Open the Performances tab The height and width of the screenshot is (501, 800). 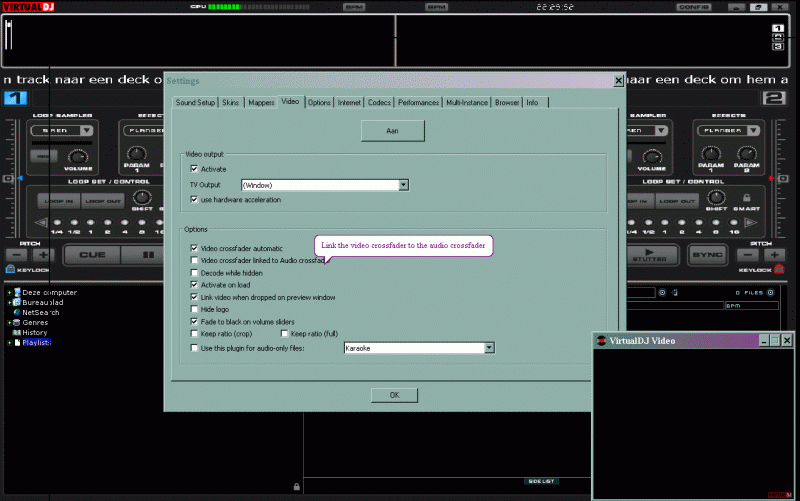pos(418,103)
